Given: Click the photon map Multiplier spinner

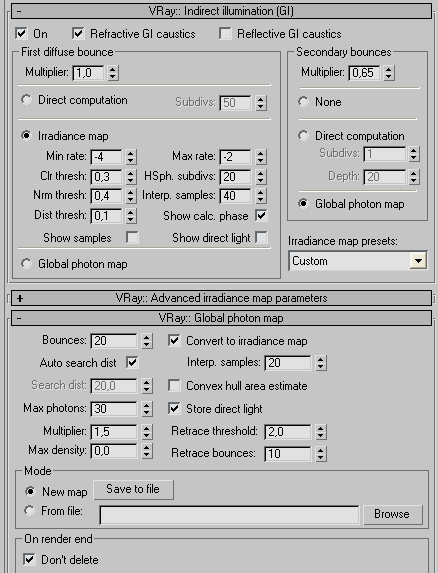Looking at the screenshot, I should (146, 432).
